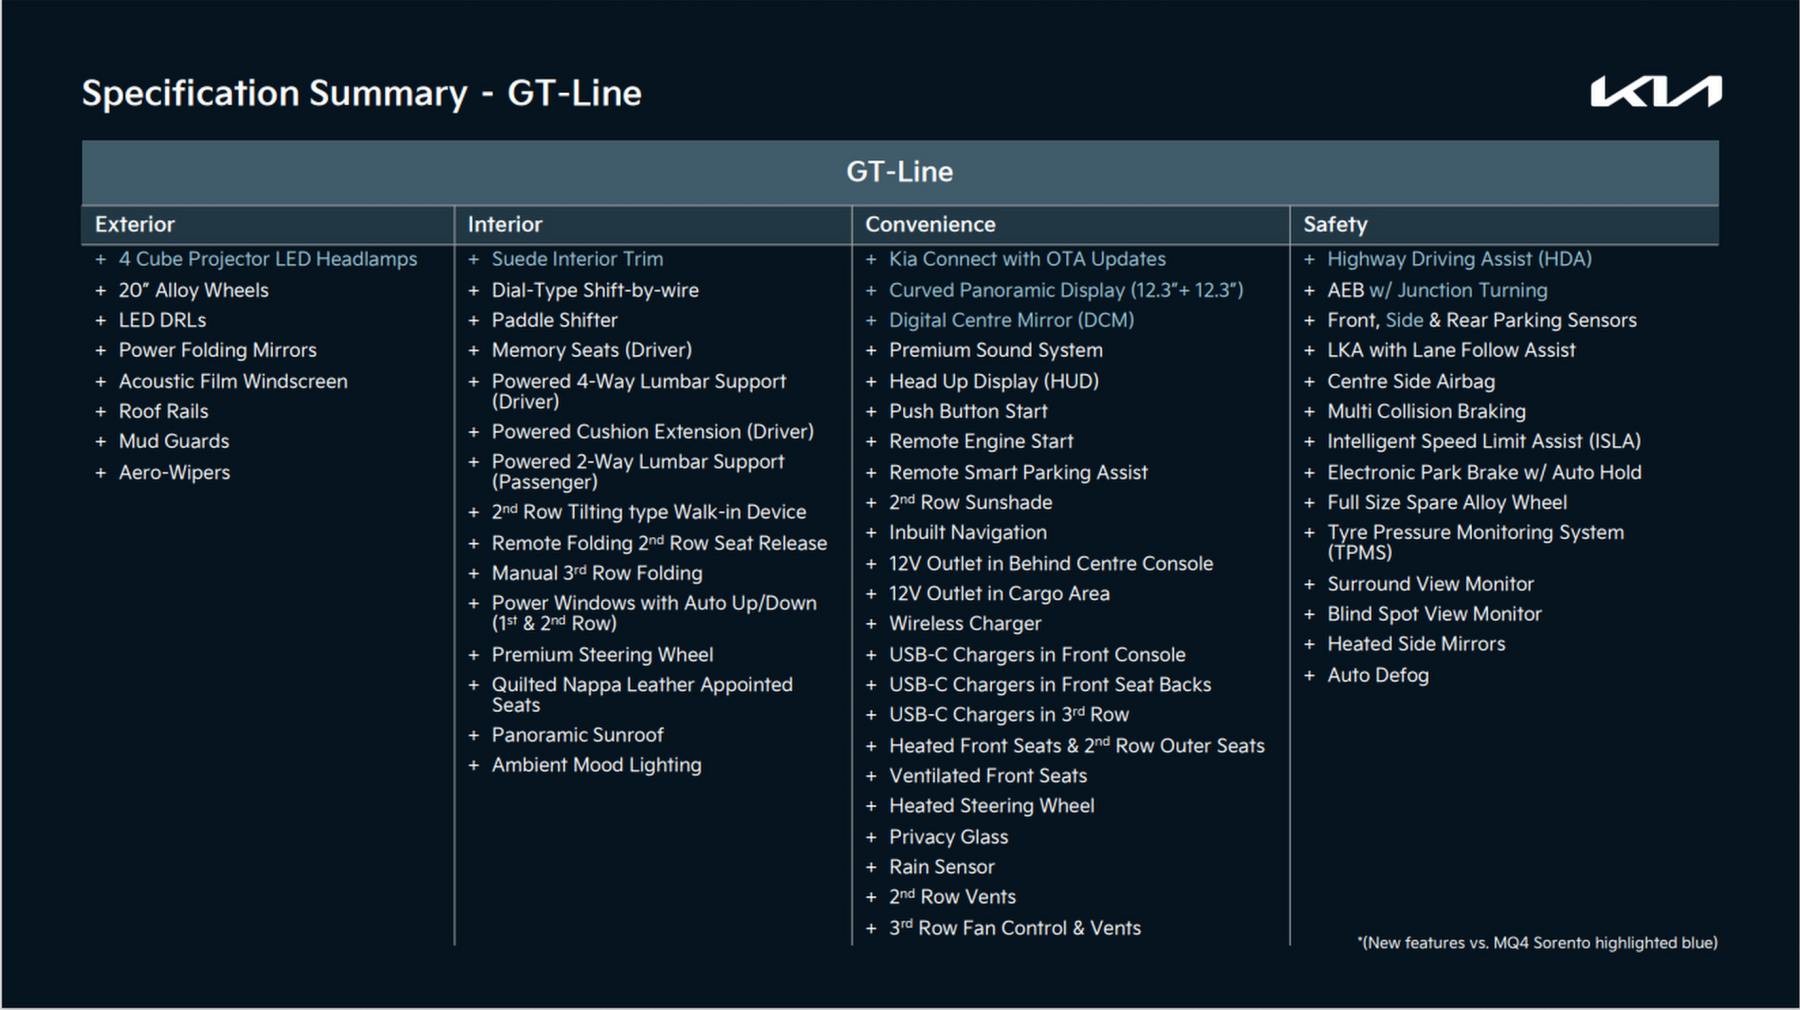Click the Digital Centre Mirror (DCM) entry
The width and height of the screenshot is (1800, 1010).
pyautogui.click(x=1011, y=320)
